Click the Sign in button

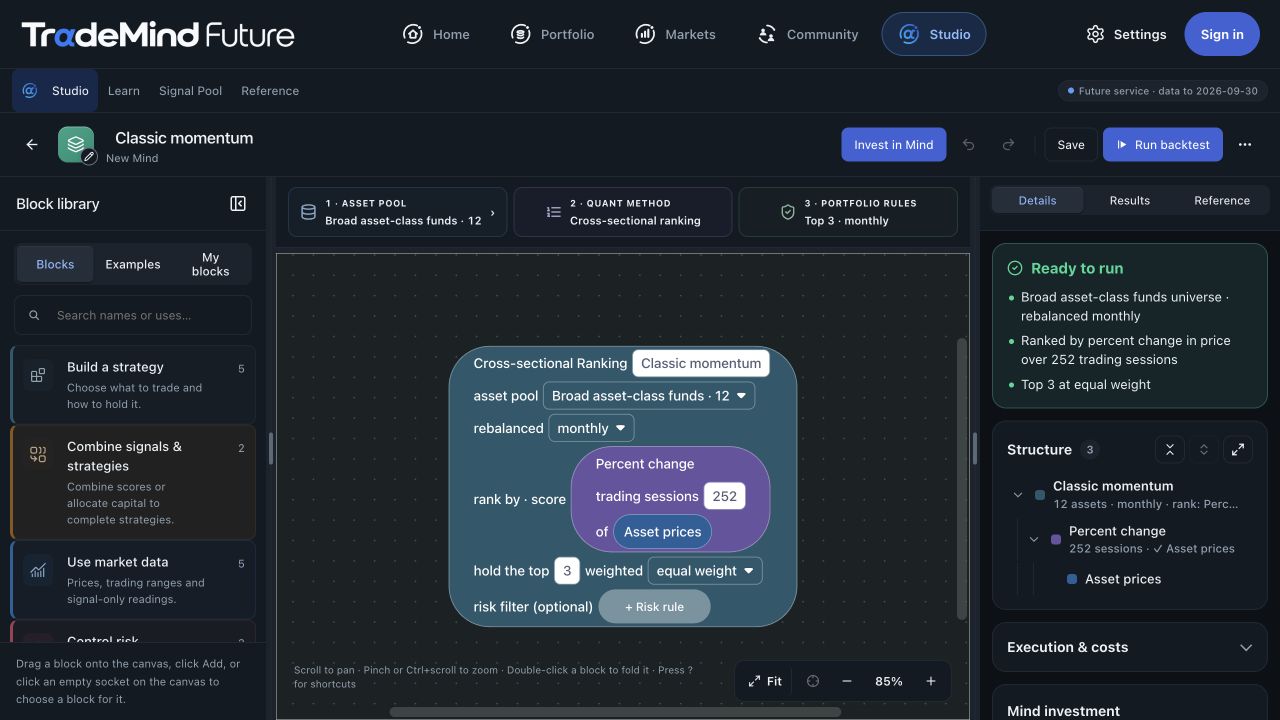coord(1222,34)
